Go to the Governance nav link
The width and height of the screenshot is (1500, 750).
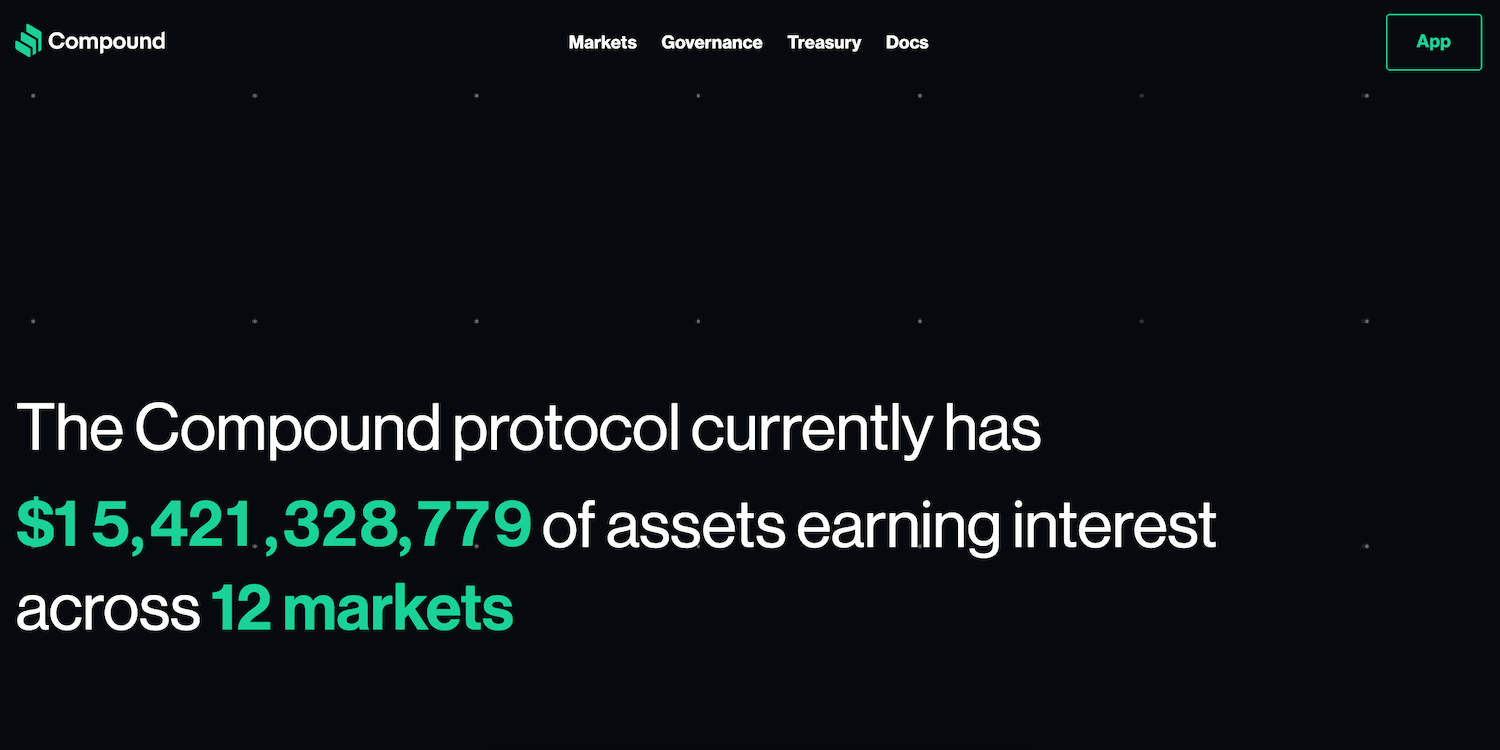[711, 42]
